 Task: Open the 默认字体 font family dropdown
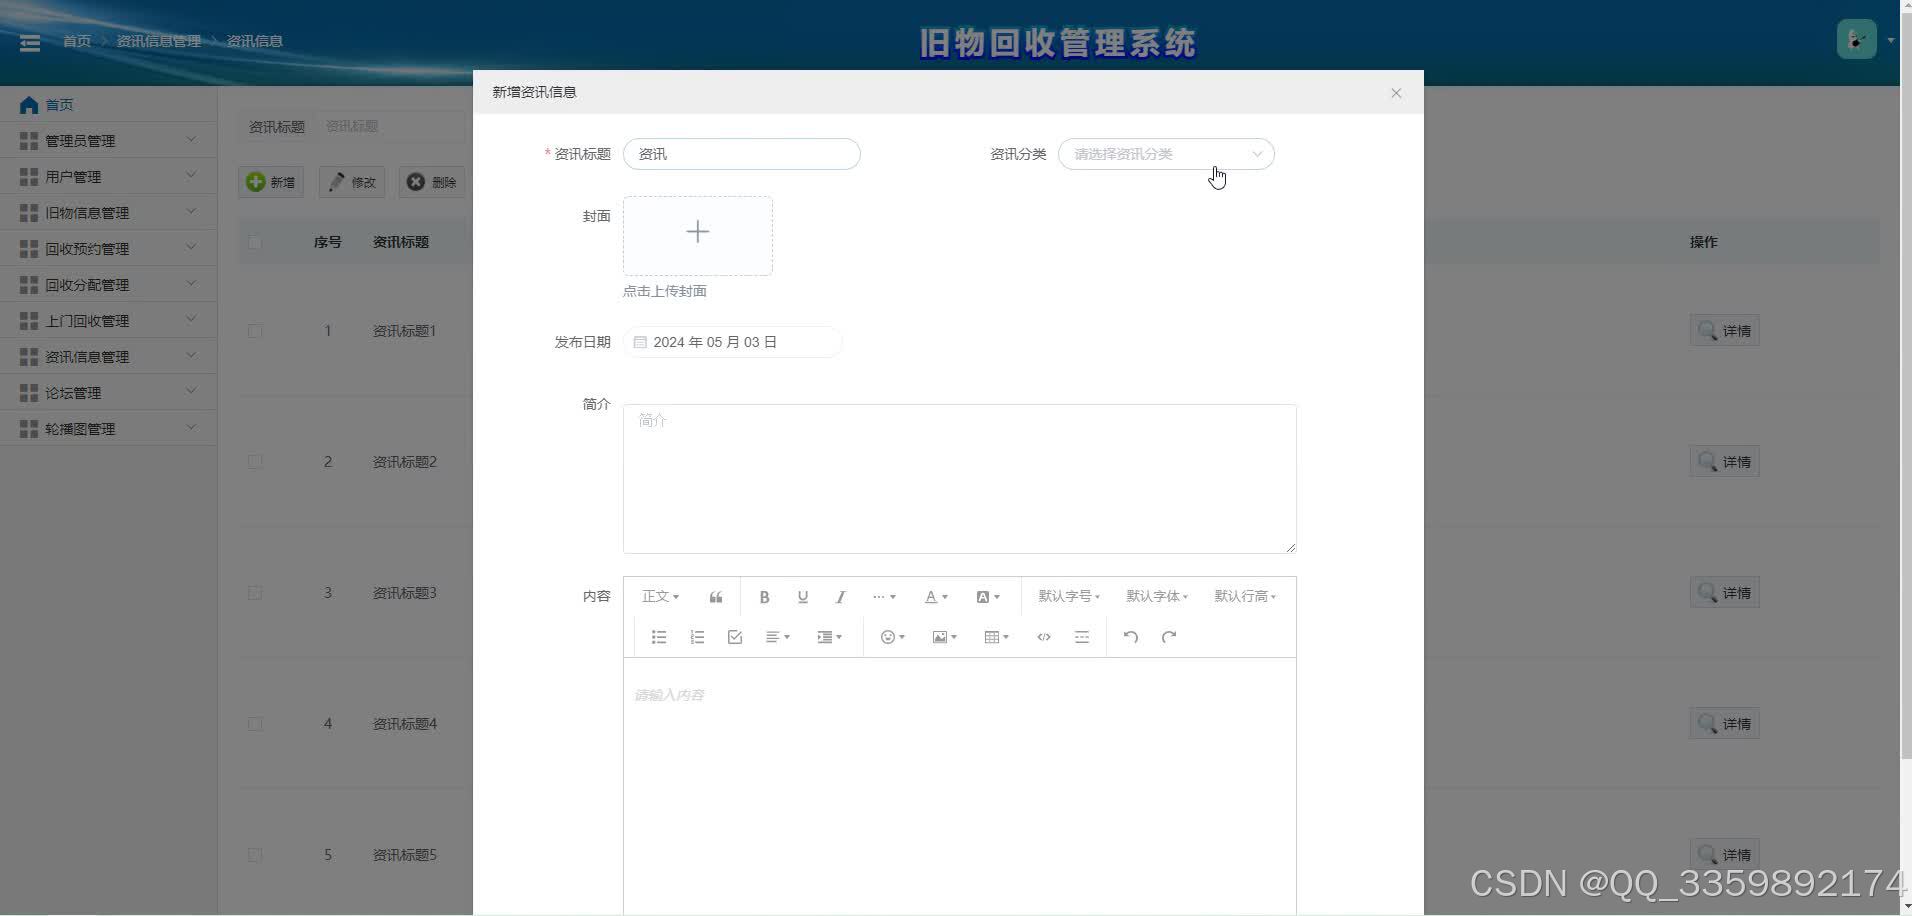(1157, 597)
